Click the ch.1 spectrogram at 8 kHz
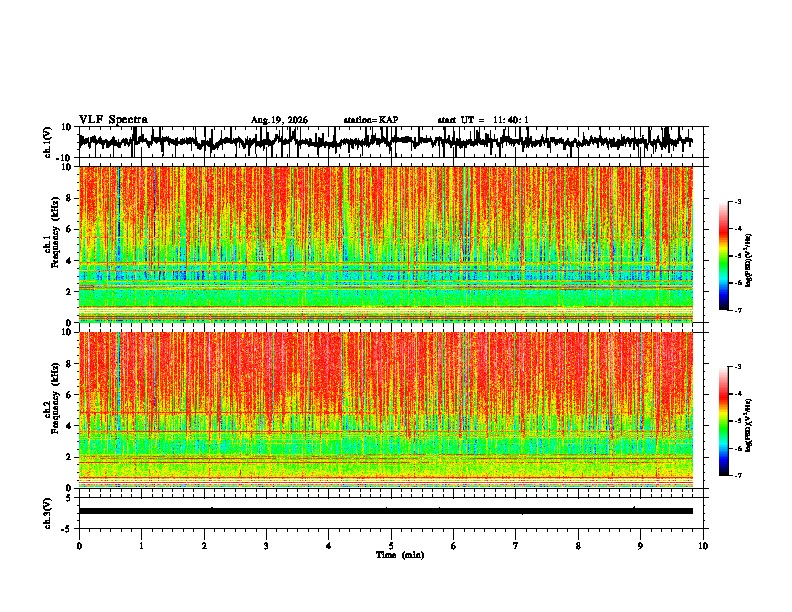The height and width of the screenshot is (612, 792). click(x=385, y=198)
